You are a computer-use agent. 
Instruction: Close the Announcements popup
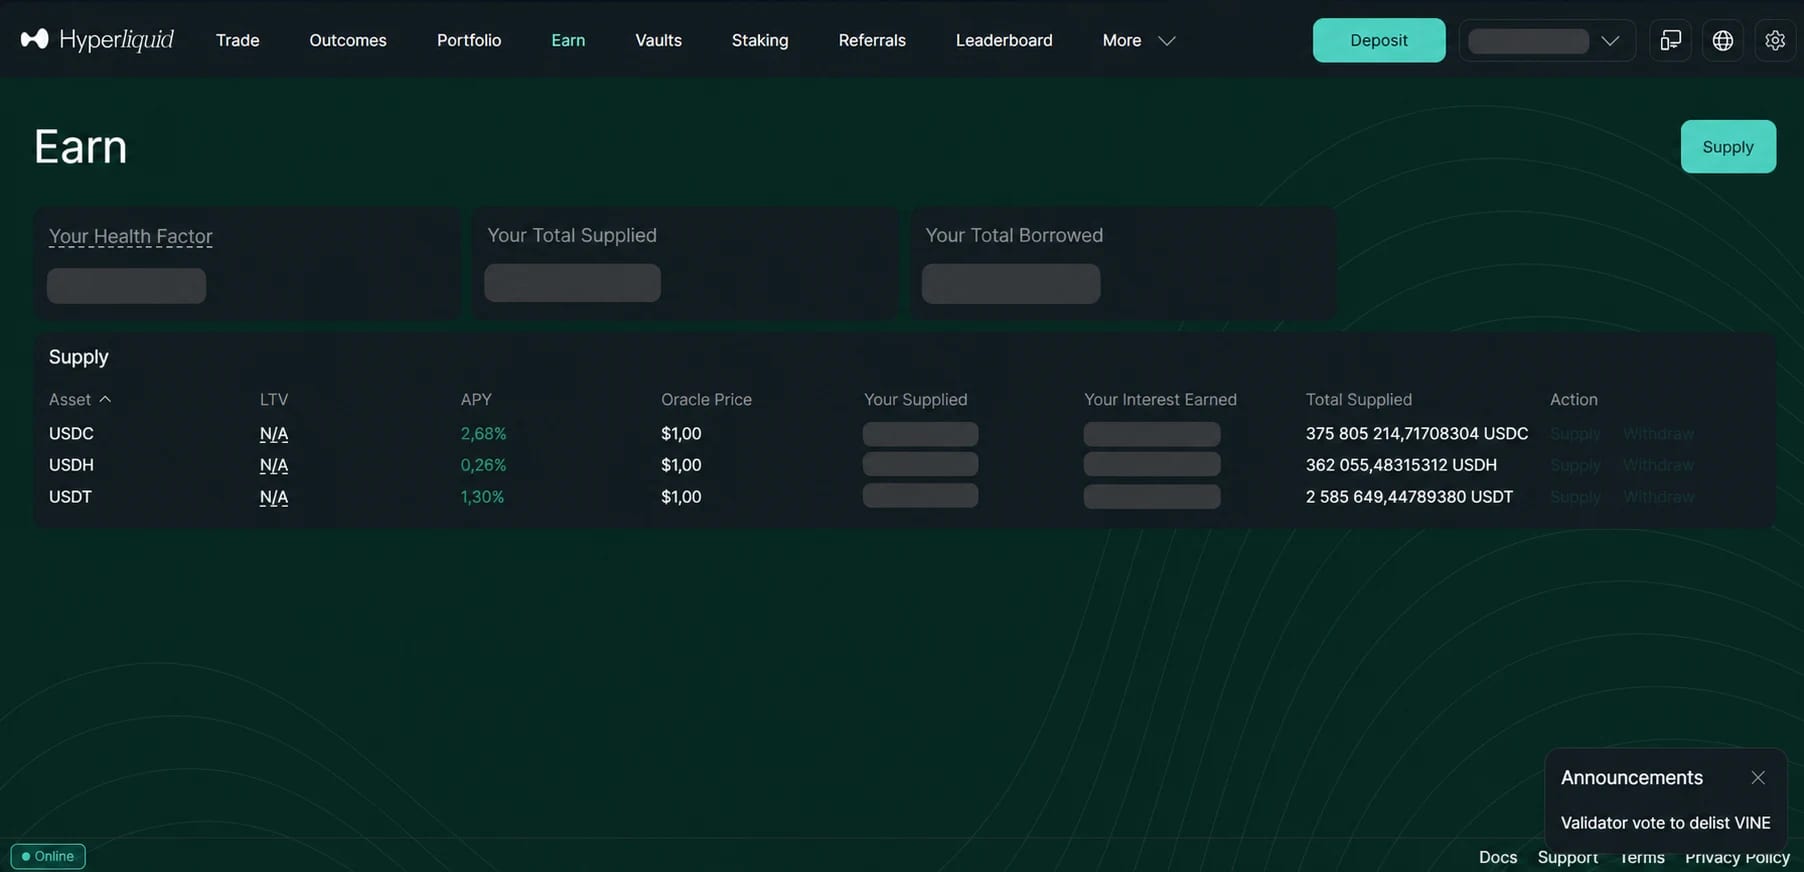pyautogui.click(x=1758, y=777)
